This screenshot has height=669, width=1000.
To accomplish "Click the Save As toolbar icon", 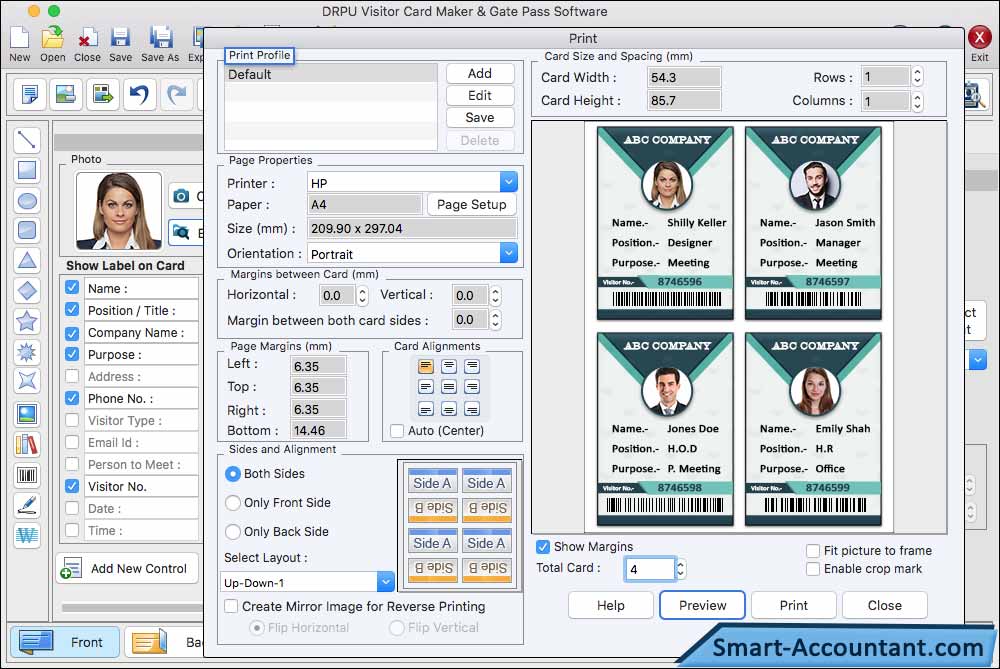I will 160,38.
